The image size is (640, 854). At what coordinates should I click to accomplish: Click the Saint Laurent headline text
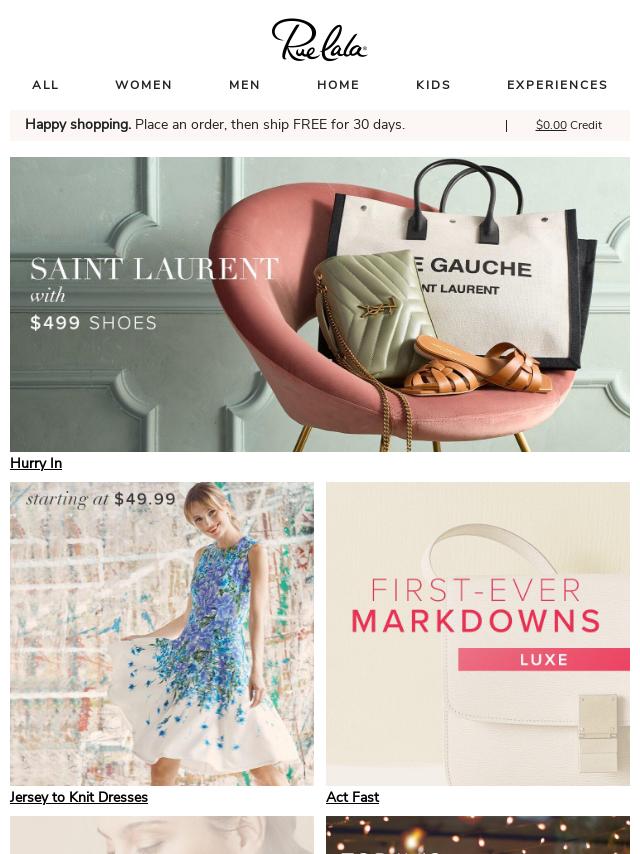coord(155,269)
